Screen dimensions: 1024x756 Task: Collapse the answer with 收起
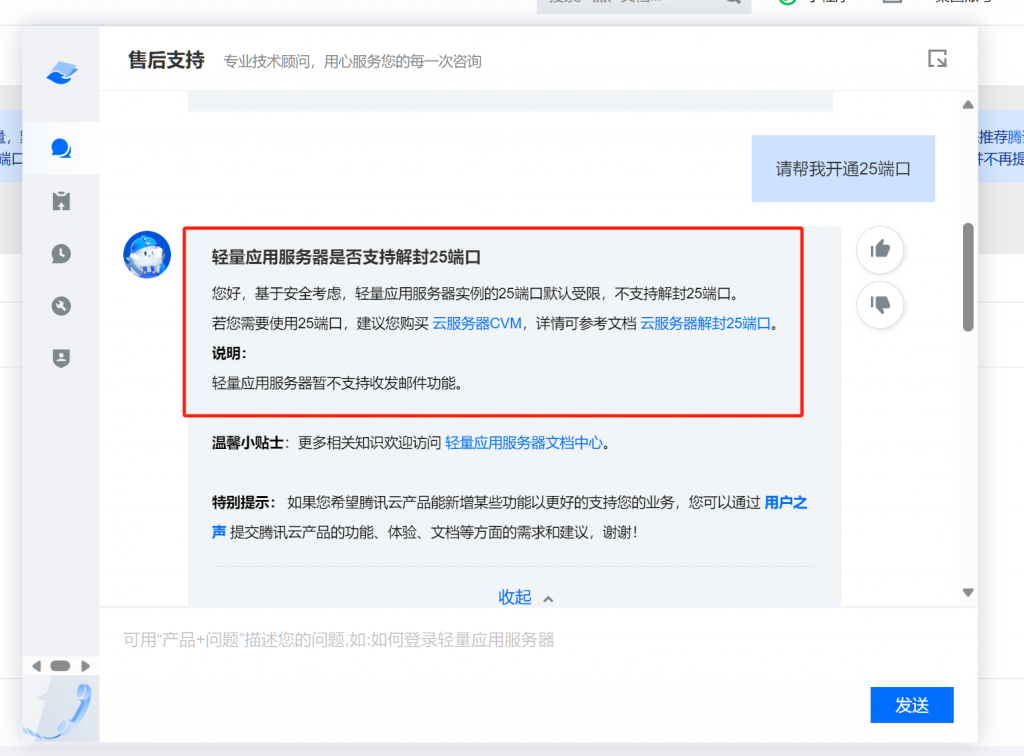(526, 597)
